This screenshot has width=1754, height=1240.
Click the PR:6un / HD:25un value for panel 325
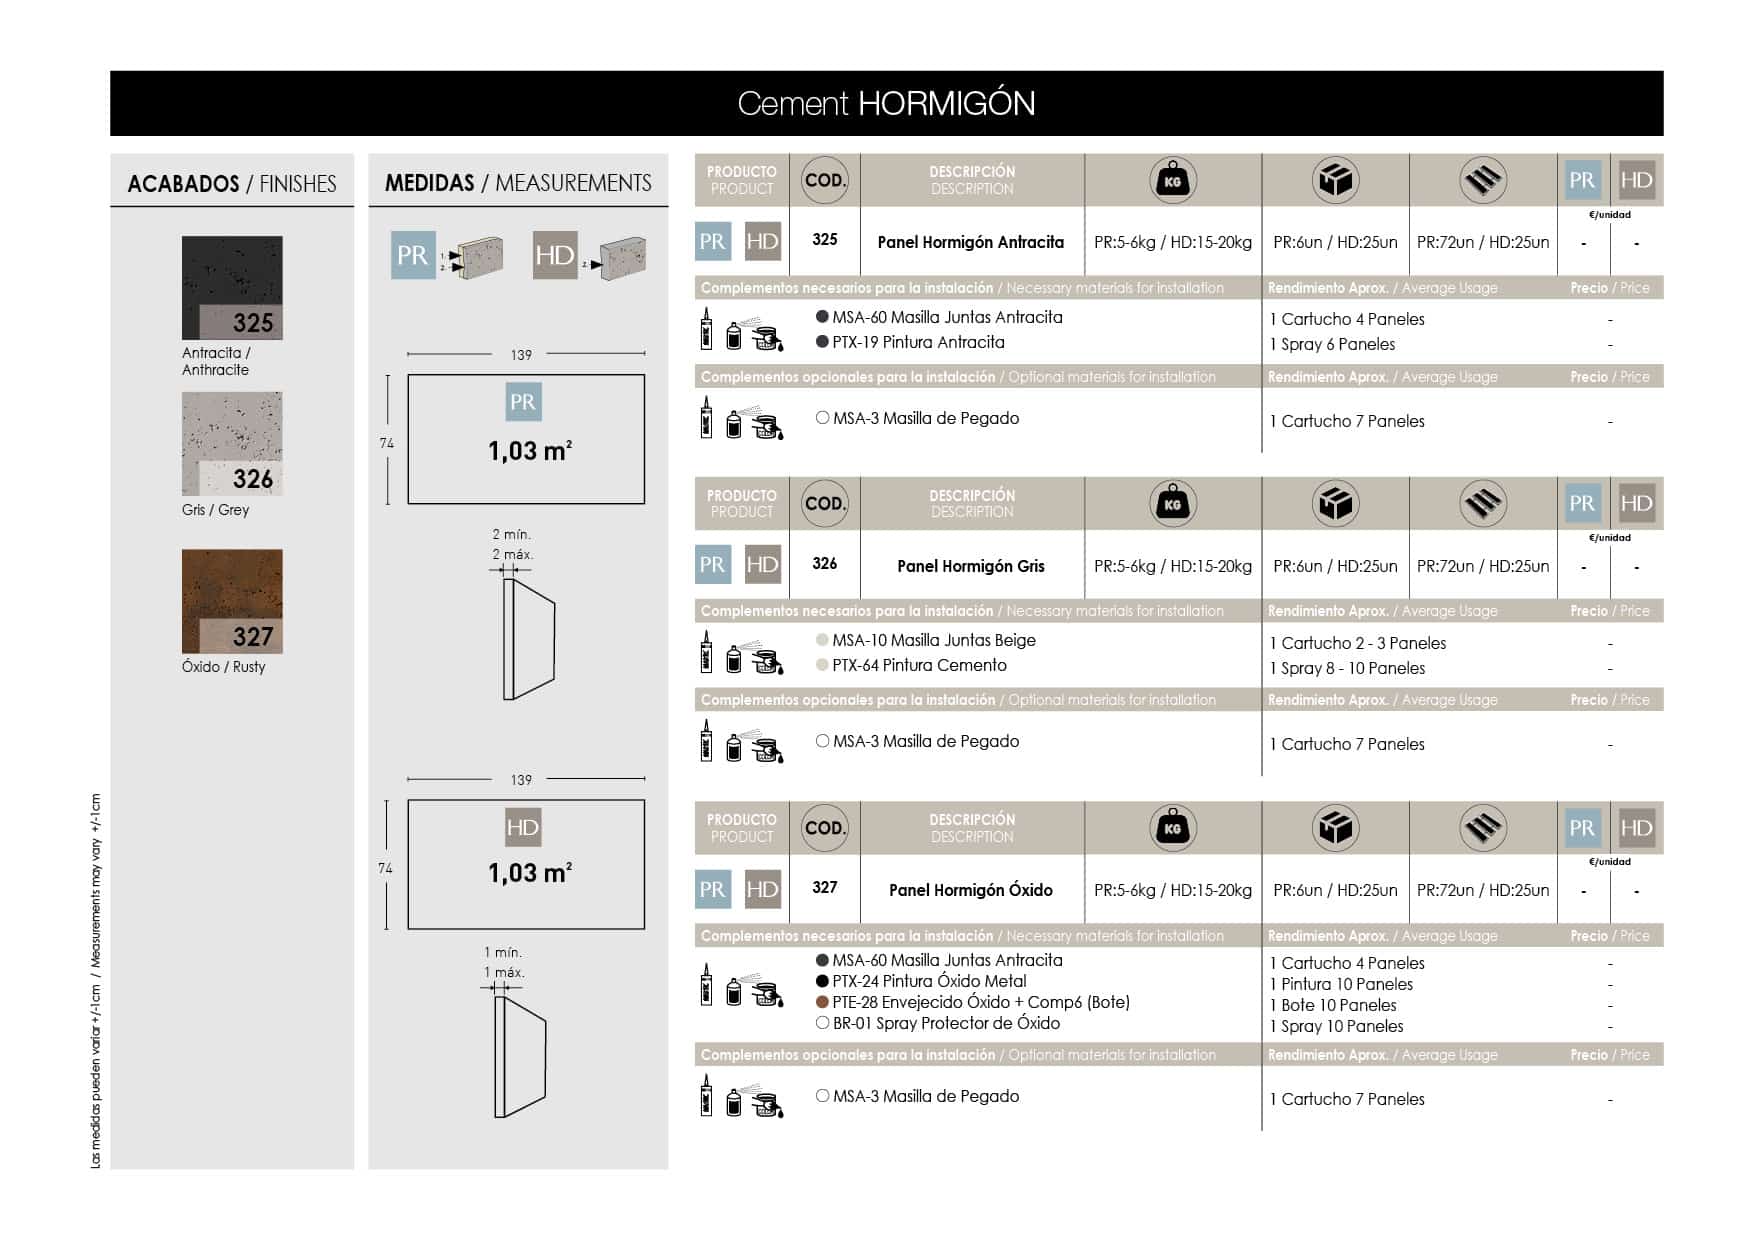(x=1335, y=242)
